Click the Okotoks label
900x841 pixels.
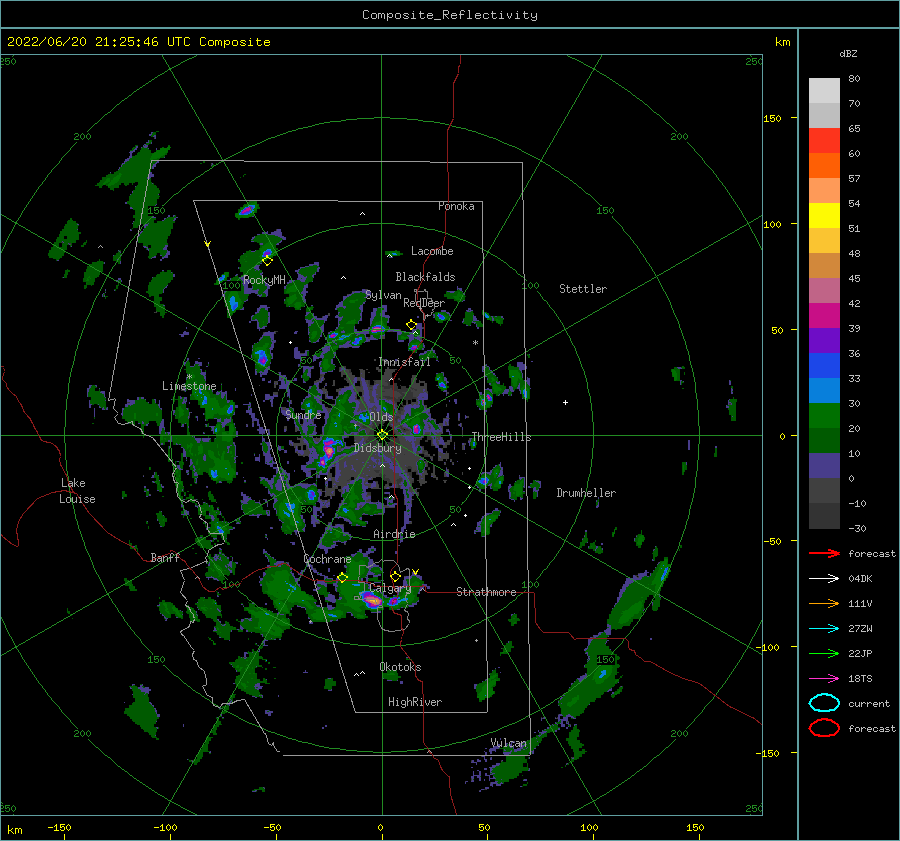pos(401,667)
